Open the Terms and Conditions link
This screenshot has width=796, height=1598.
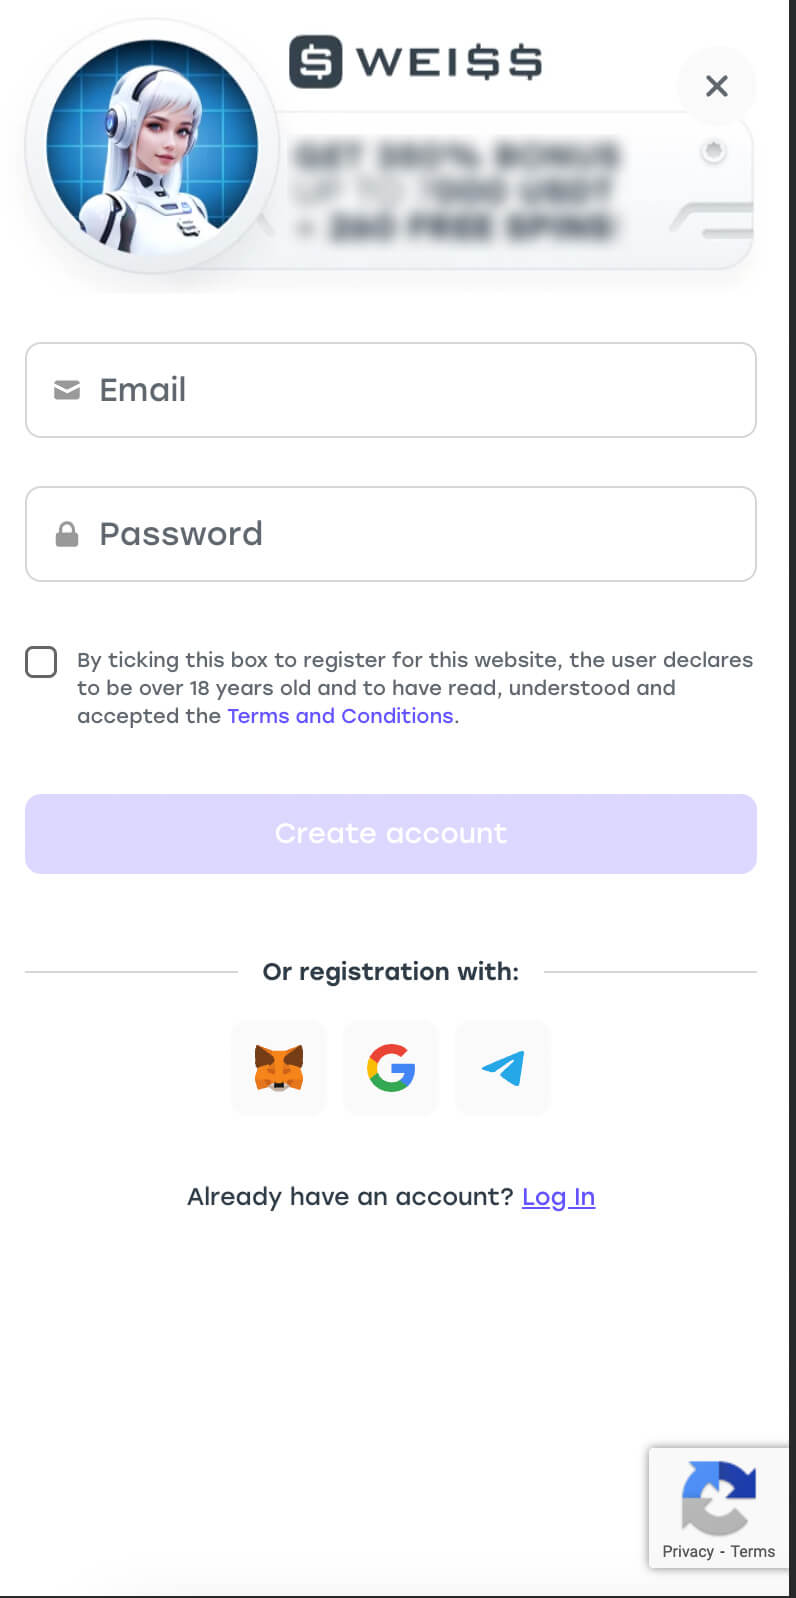(x=340, y=716)
